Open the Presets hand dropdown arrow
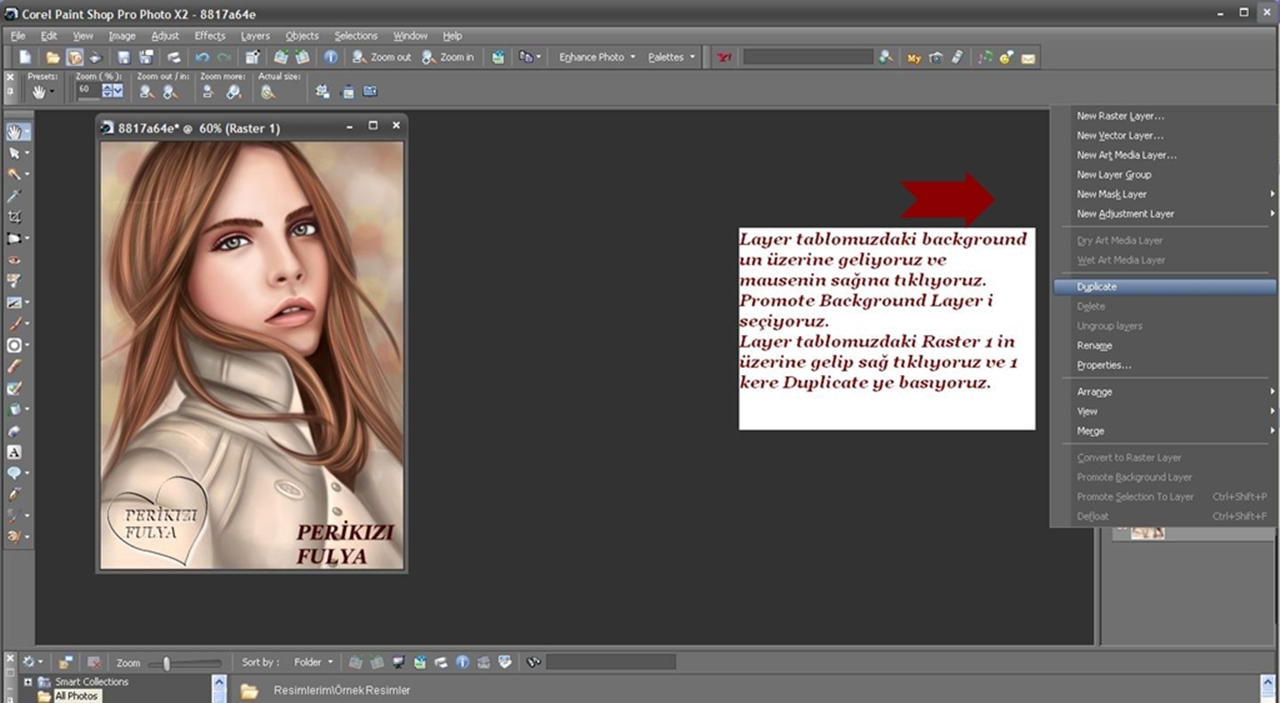This screenshot has width=1280, height=703. coord(53,92)
